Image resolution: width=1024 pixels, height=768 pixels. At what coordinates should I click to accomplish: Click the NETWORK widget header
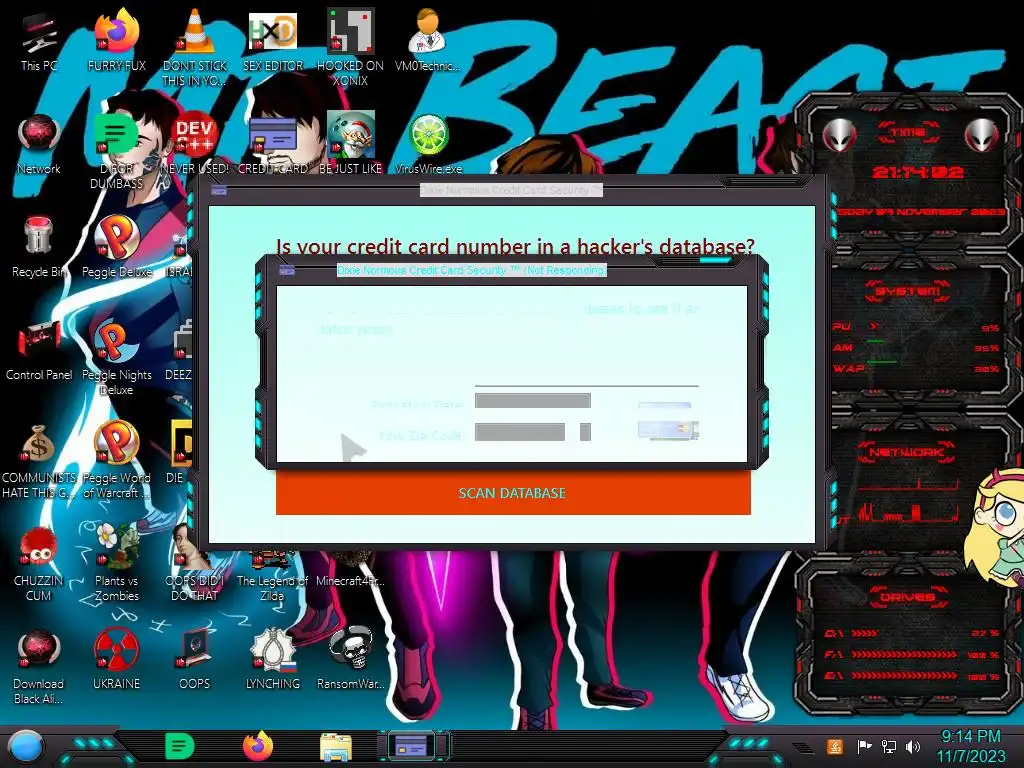coord(908,452)
